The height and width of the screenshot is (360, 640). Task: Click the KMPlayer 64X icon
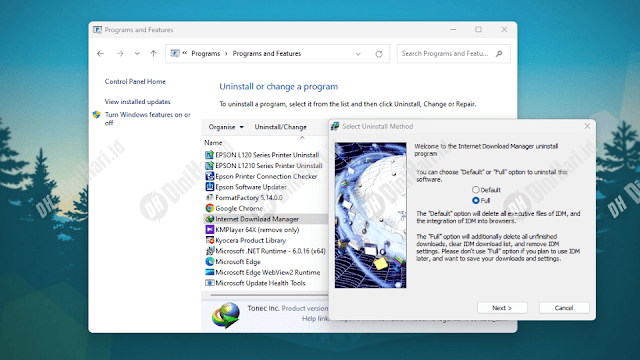pyautogui.click(x=209, y=229)
